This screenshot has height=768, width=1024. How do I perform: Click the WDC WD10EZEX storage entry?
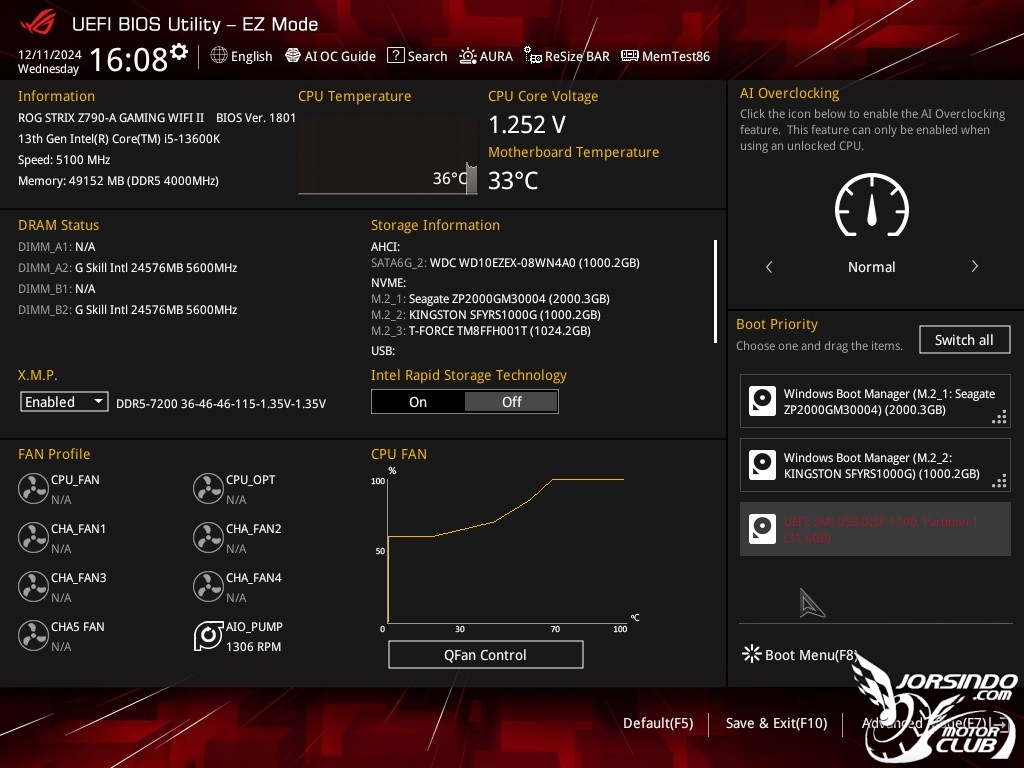pyautogui.click(x=505, y=263)
